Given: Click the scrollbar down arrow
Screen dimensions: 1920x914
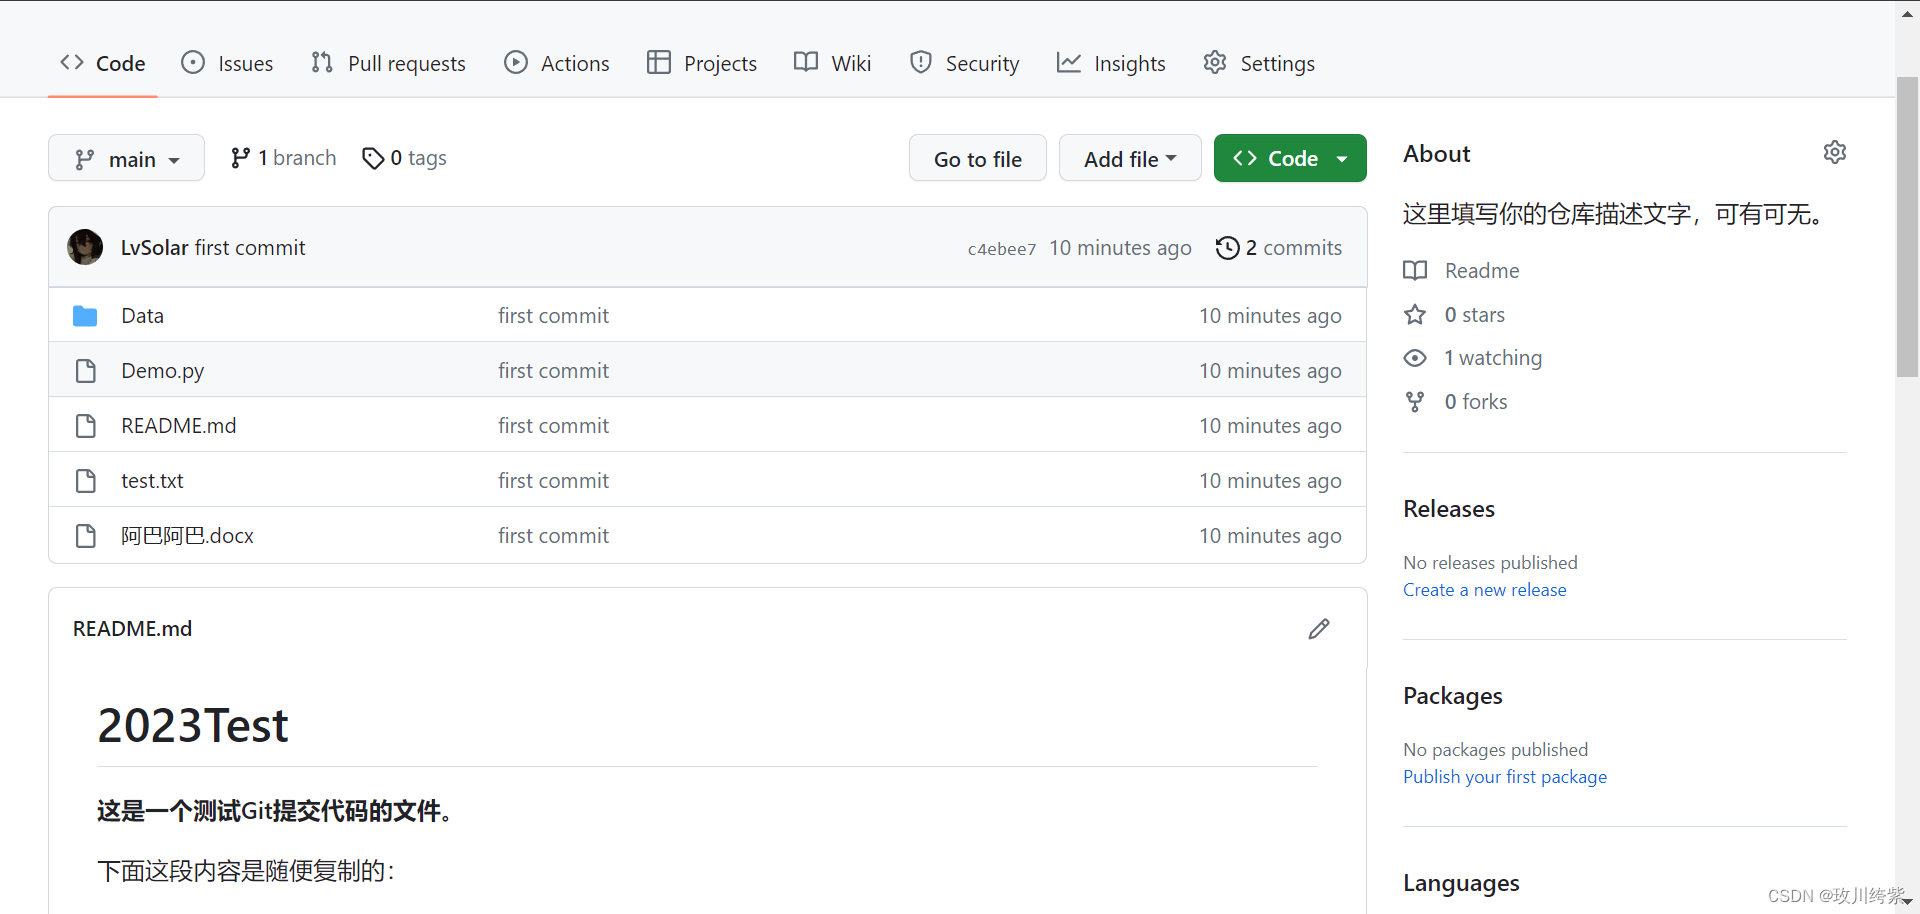Looking at the screenshot, I should click(1907, 902).
